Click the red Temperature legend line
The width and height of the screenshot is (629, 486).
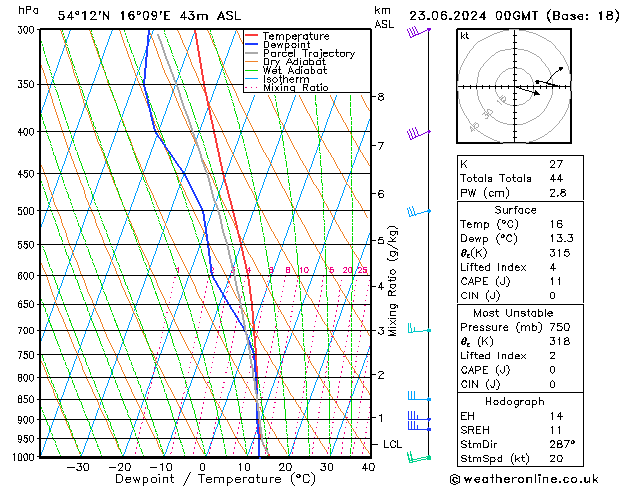[251, 36]
